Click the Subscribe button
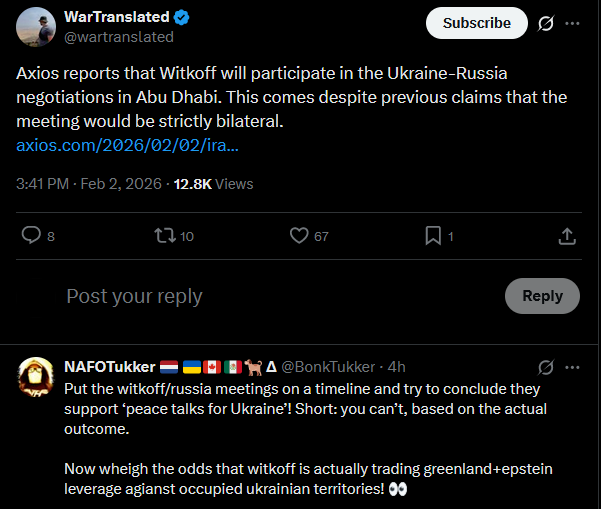This screenshot has height=509, width=601. pos(476,23)
